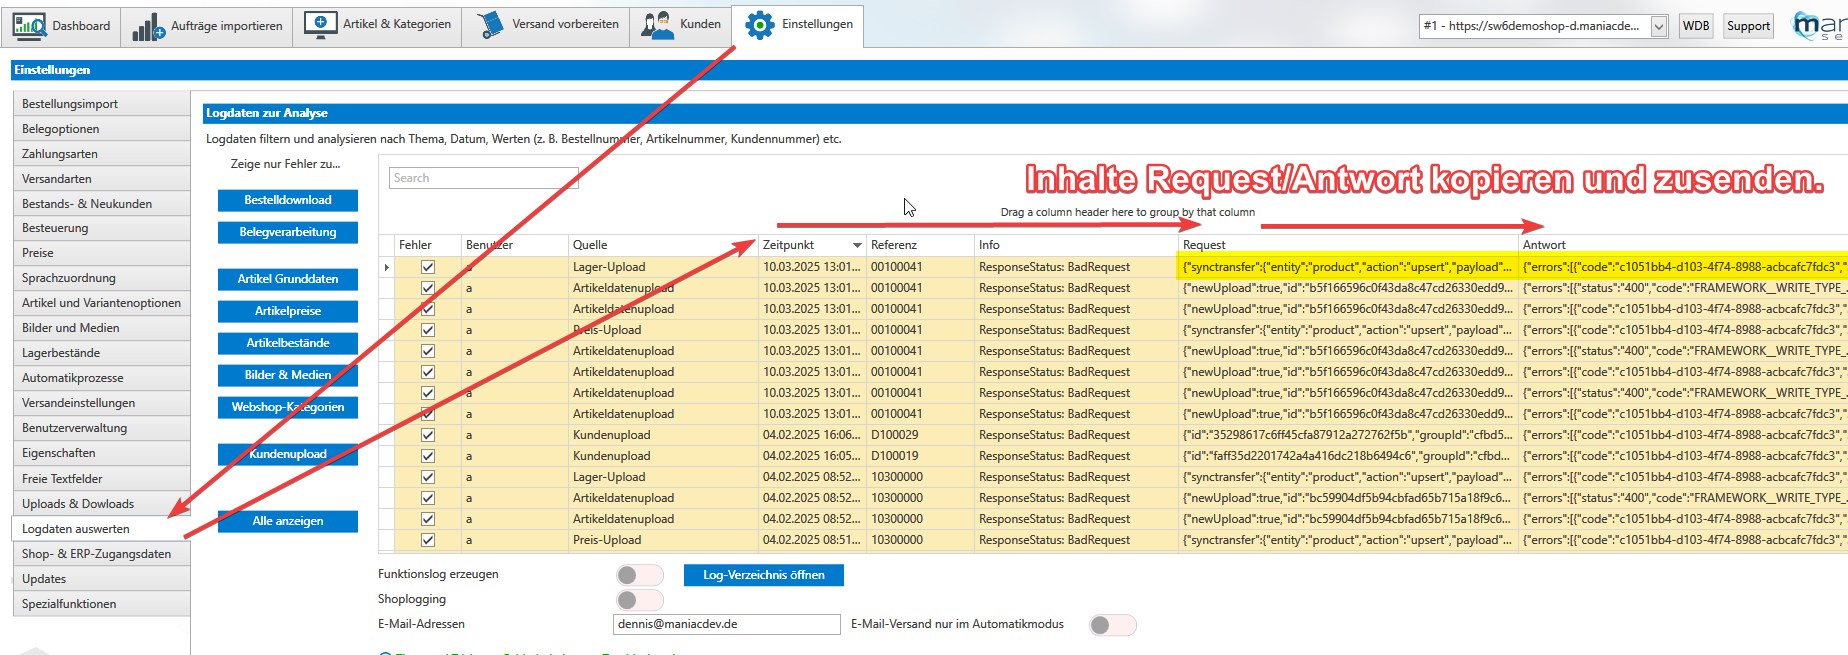
Task: Open the Dashboard tab
Action: click(62, 26)
